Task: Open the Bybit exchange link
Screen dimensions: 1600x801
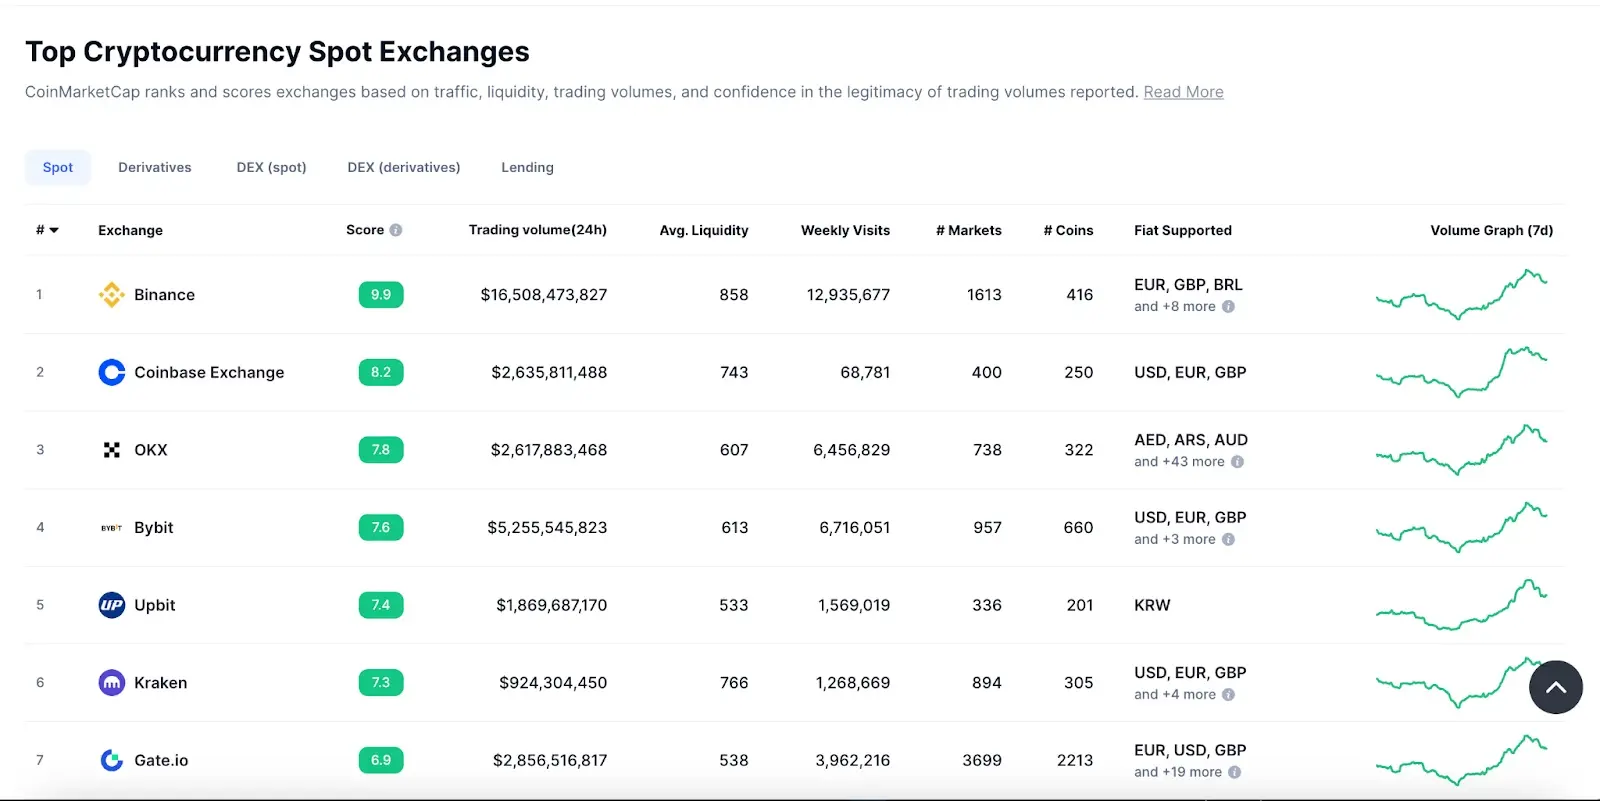Action: 154,528
